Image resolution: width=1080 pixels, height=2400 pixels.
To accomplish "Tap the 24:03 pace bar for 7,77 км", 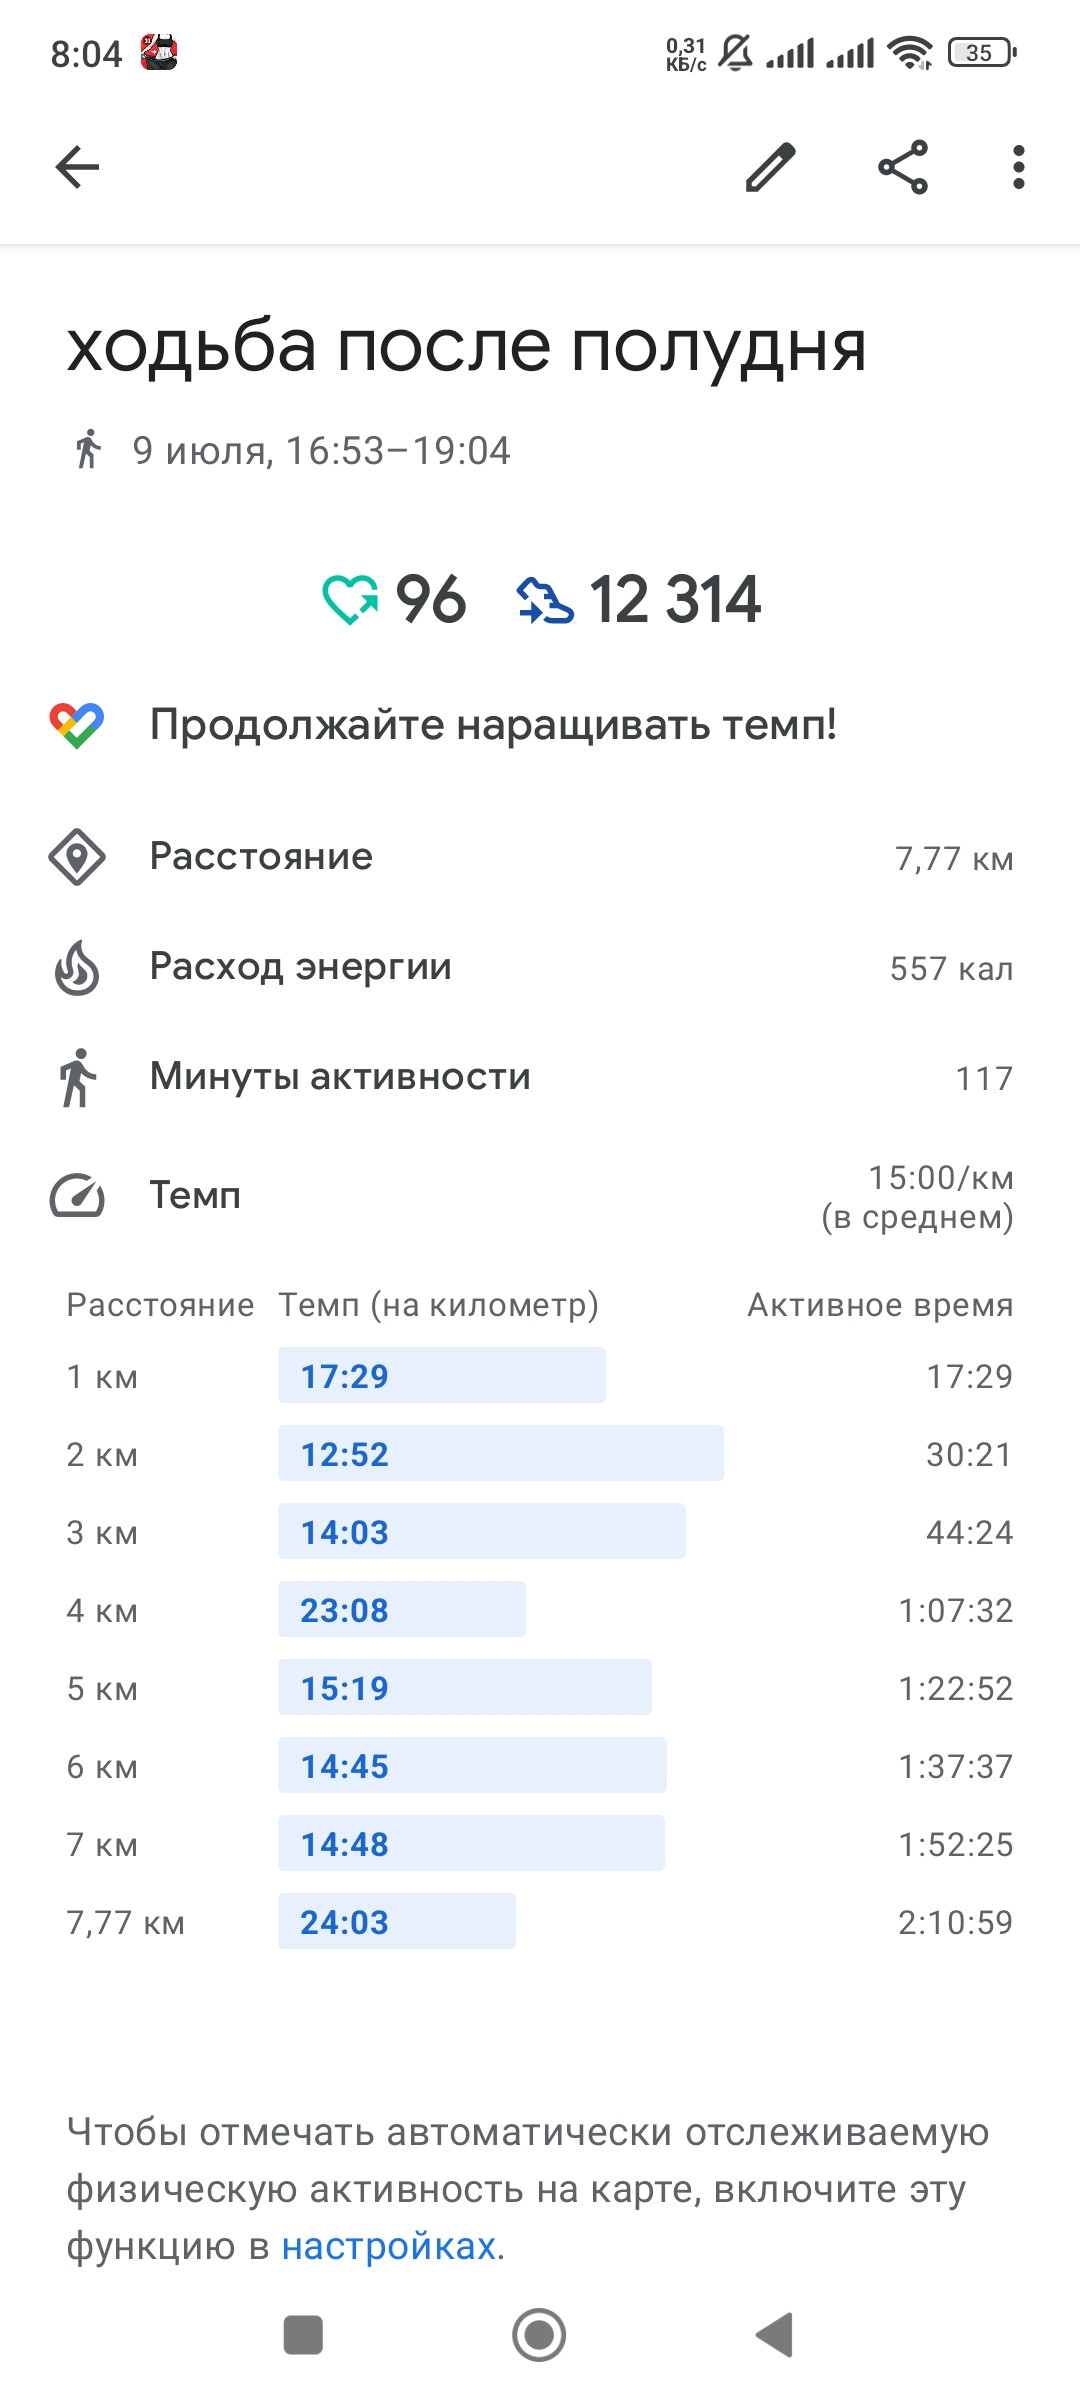I will 397,1921.
